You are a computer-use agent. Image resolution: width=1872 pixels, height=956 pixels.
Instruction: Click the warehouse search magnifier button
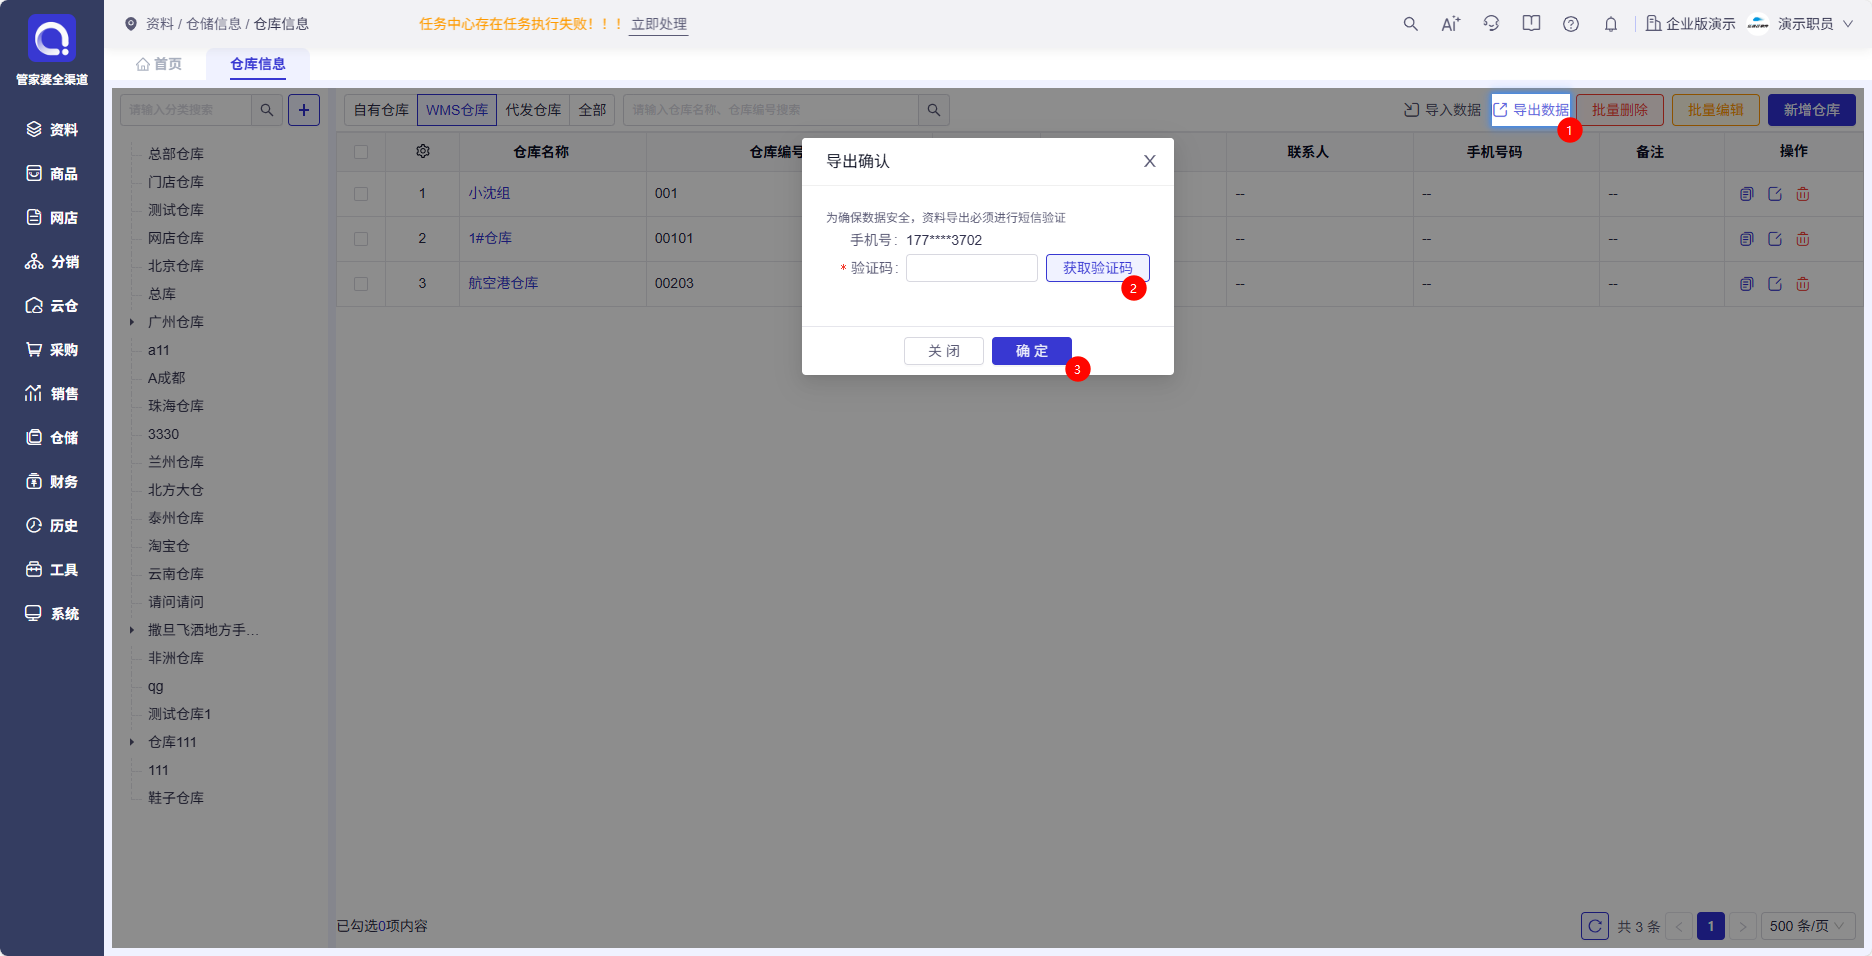coord(934,110)
